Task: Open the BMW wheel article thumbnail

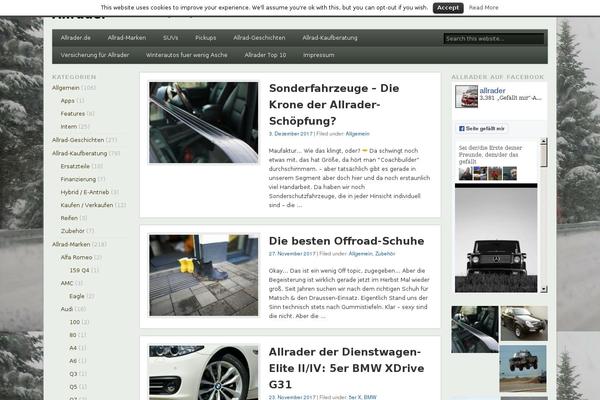Action: (x=204, y=372)
